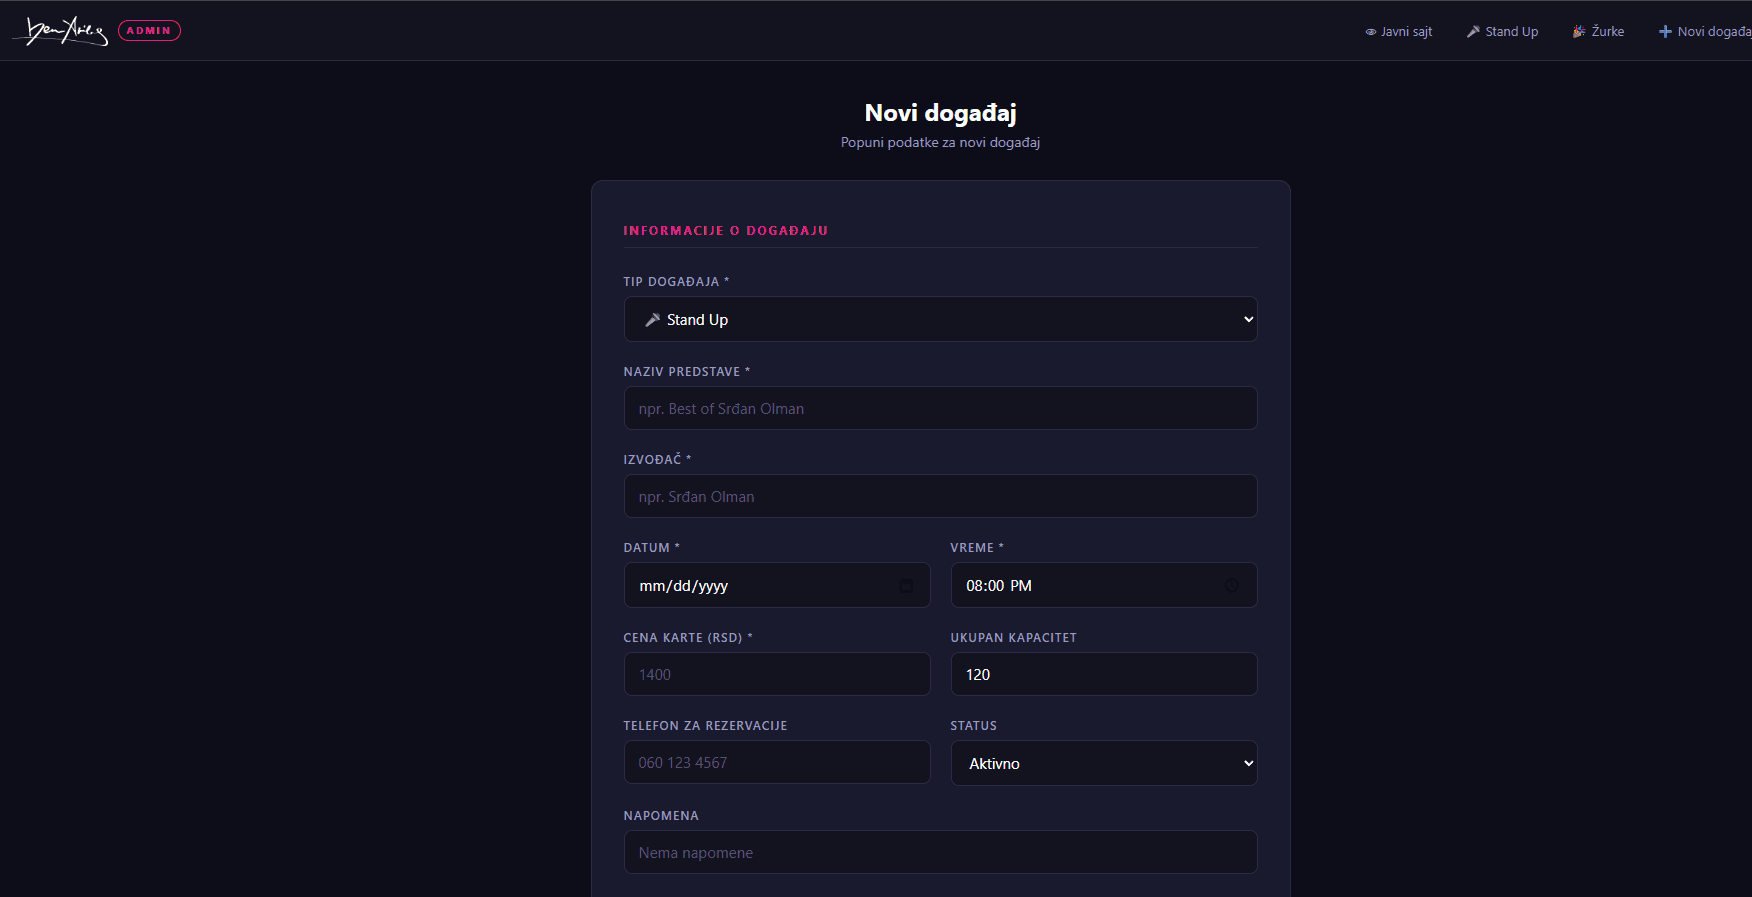1752x897 pixels.
Task: Click the signature logo in header
Action: coord(60,31)
